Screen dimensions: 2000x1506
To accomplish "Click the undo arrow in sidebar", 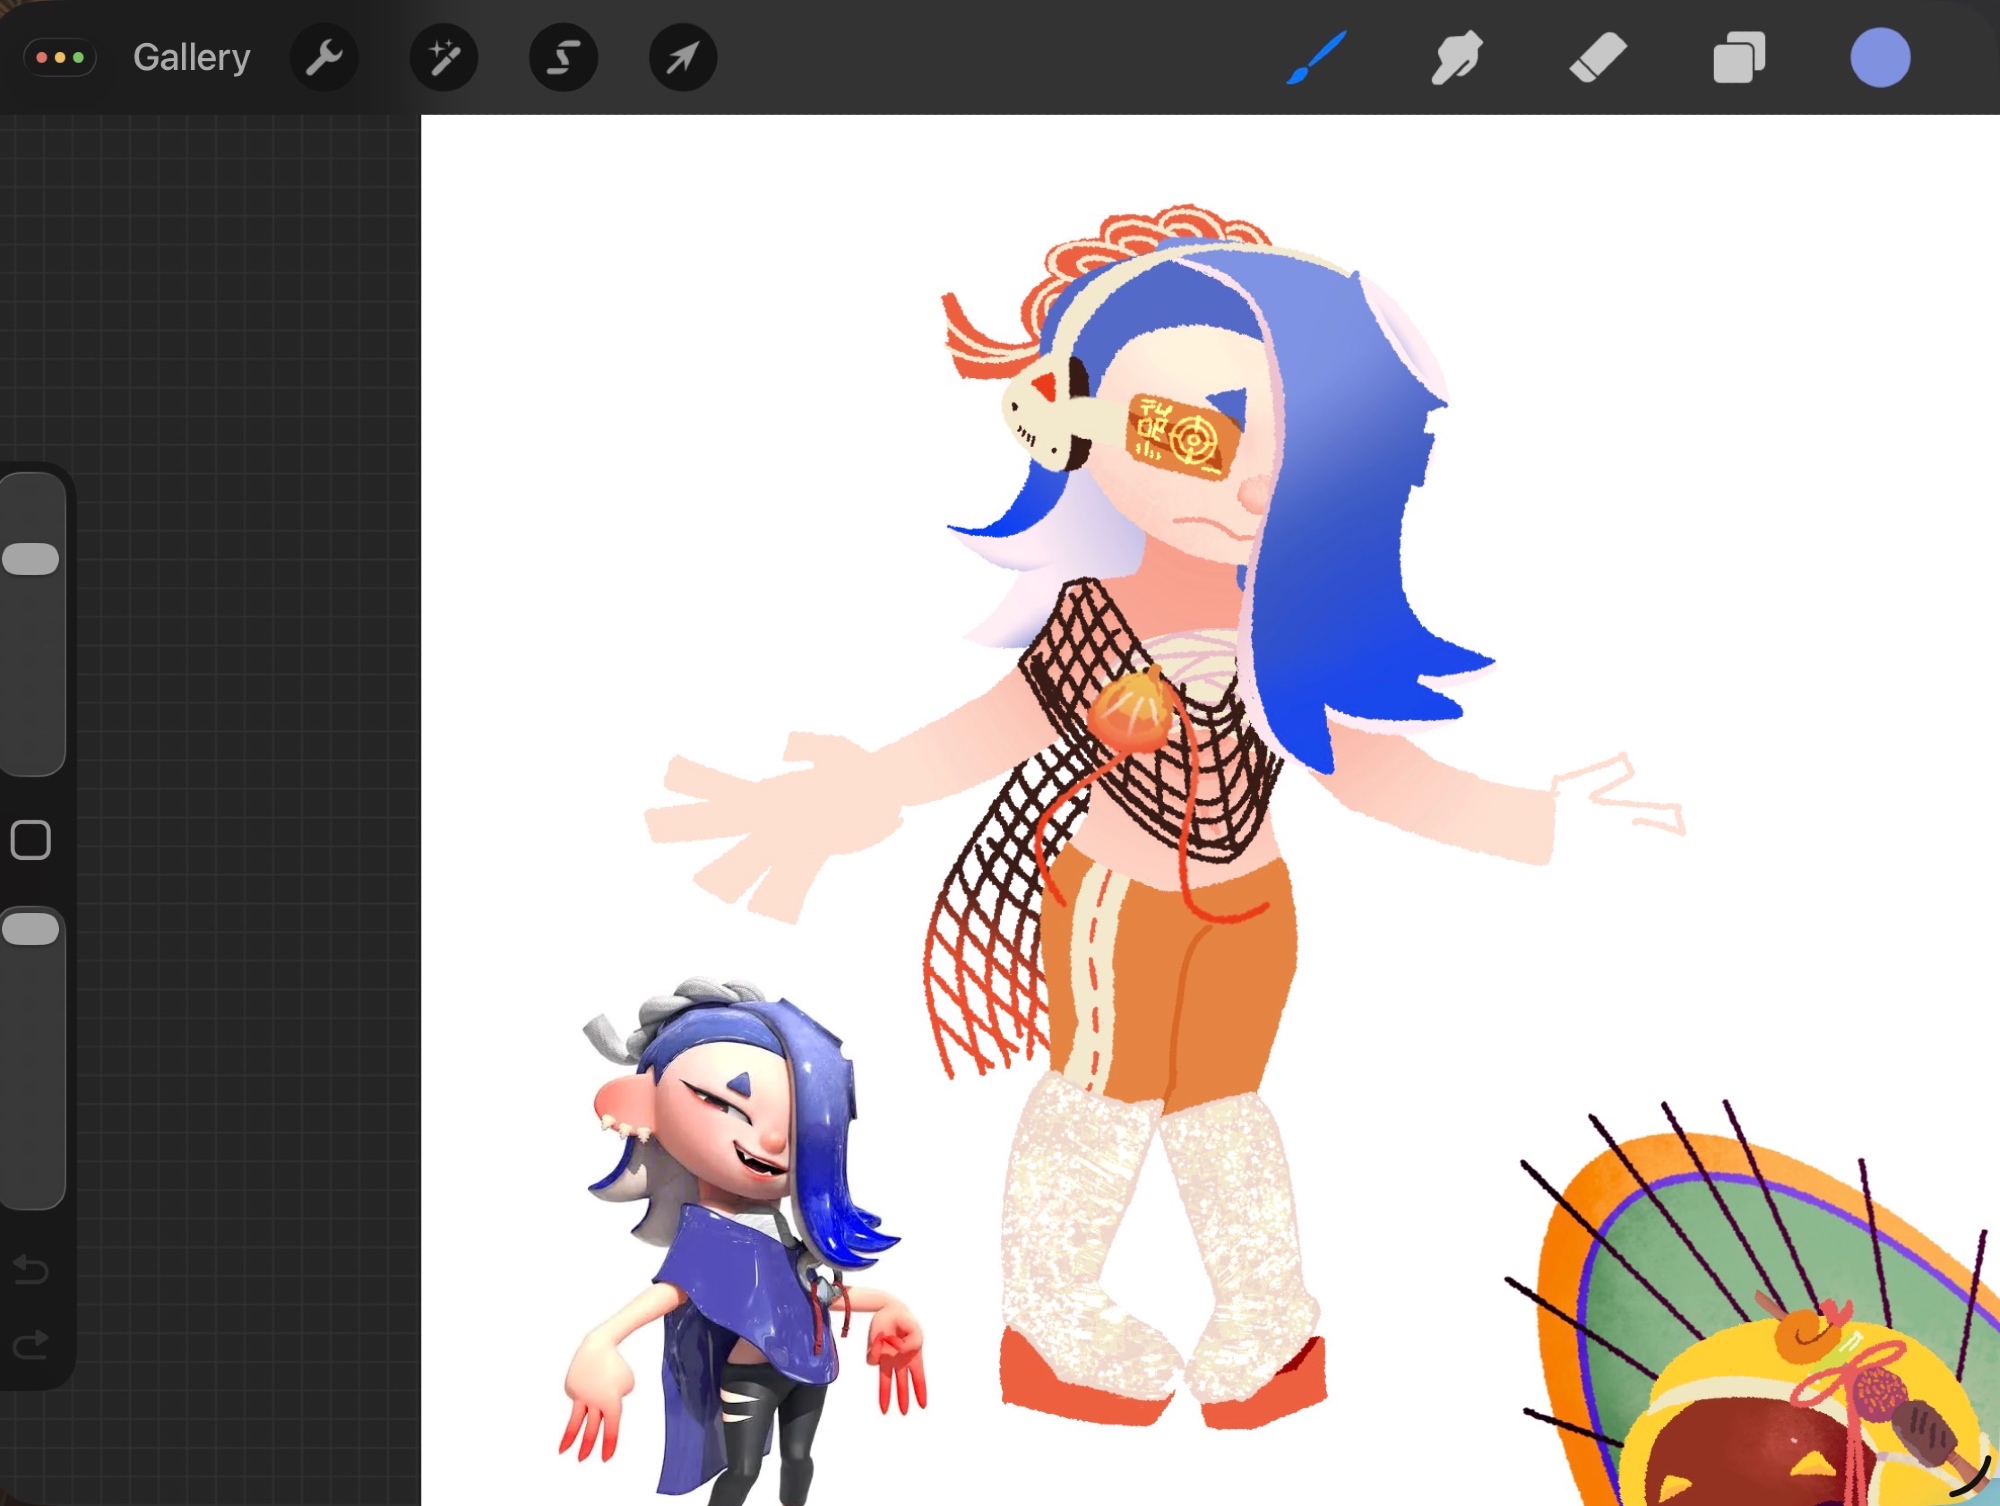I will pyautogui.click(x=31, y=1270).
